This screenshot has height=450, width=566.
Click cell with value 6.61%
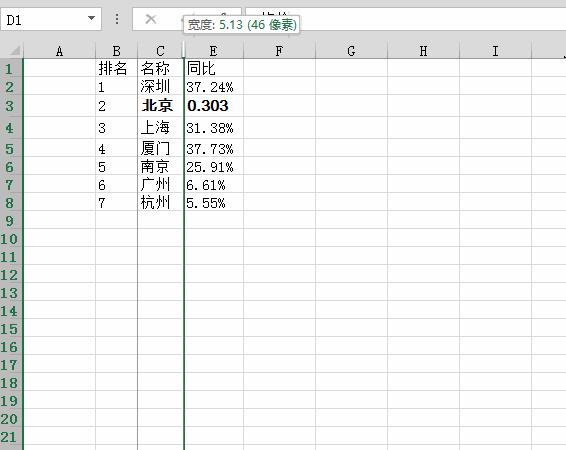point(214,184)
